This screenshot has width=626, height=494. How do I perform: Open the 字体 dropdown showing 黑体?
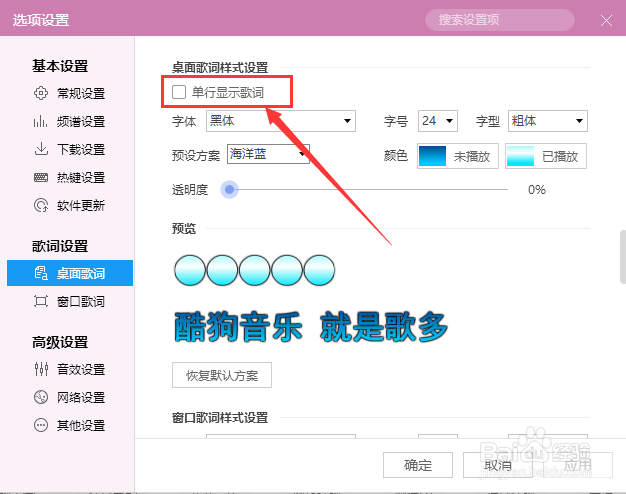click(281, 121)
